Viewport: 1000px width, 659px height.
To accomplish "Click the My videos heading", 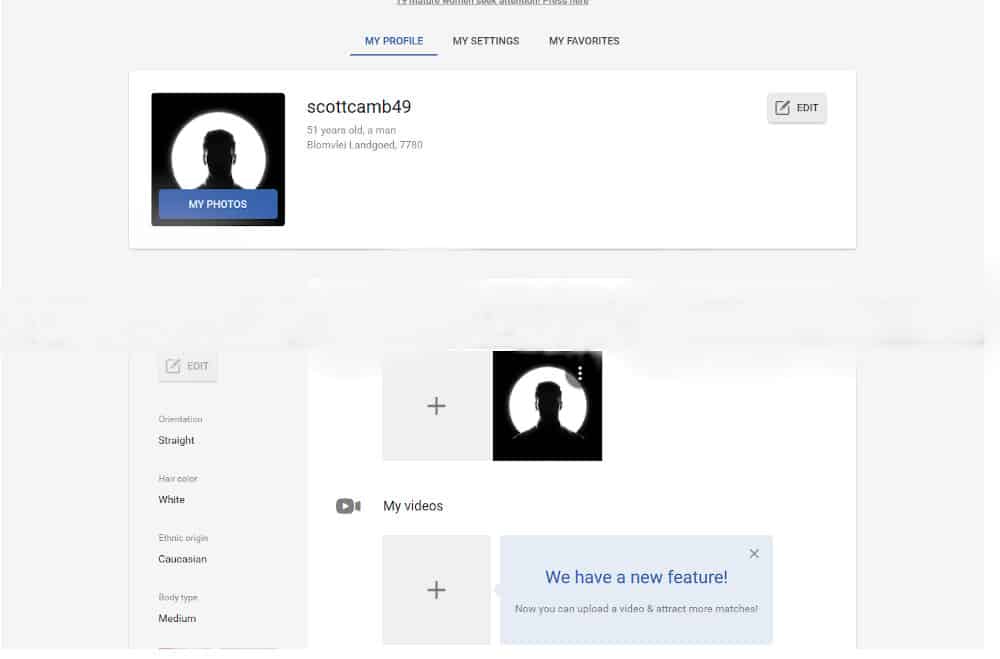I will pos(413,506).
